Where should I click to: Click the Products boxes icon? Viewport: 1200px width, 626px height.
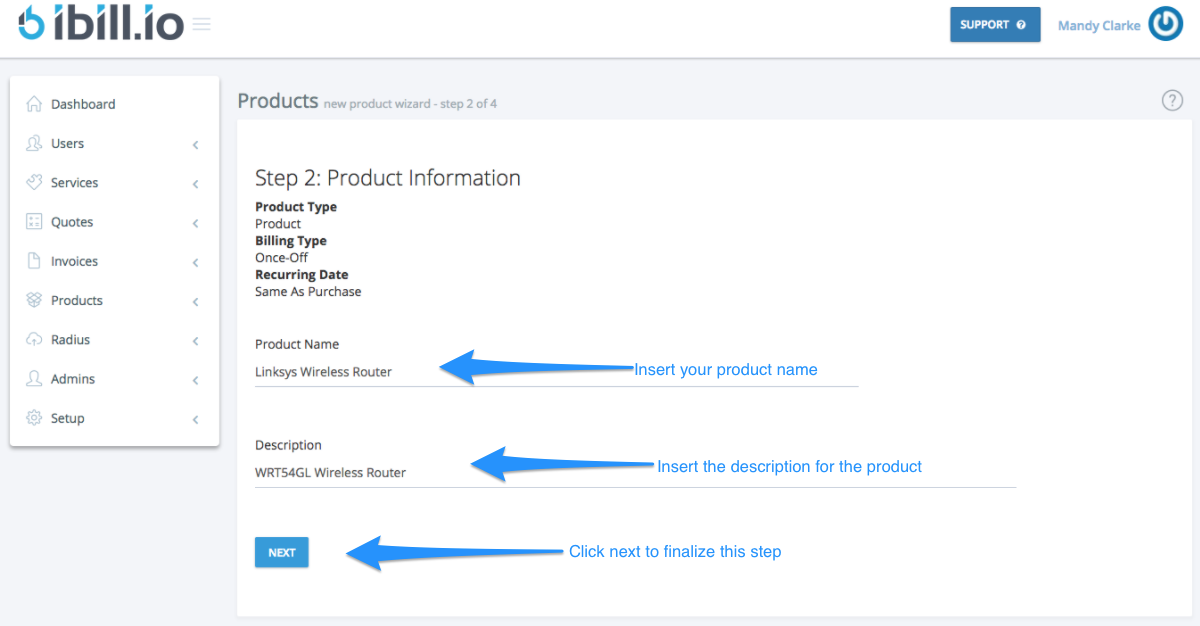34,300
